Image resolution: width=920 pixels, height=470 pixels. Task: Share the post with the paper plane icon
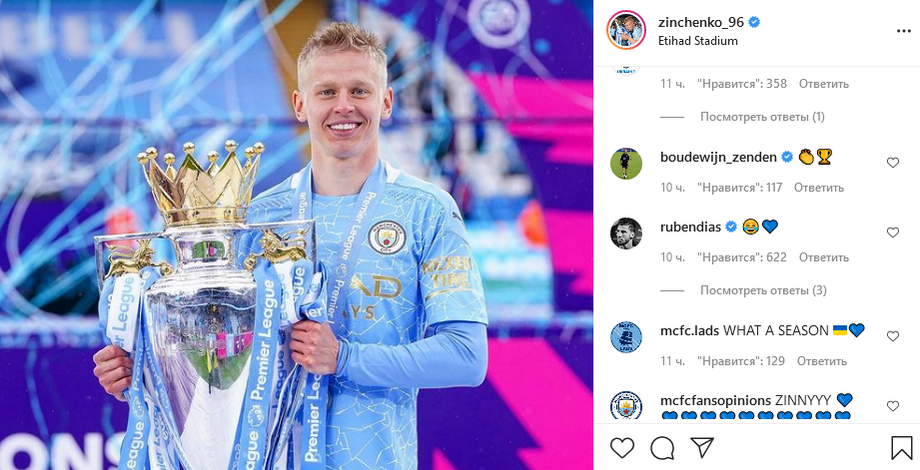(702, 448)
